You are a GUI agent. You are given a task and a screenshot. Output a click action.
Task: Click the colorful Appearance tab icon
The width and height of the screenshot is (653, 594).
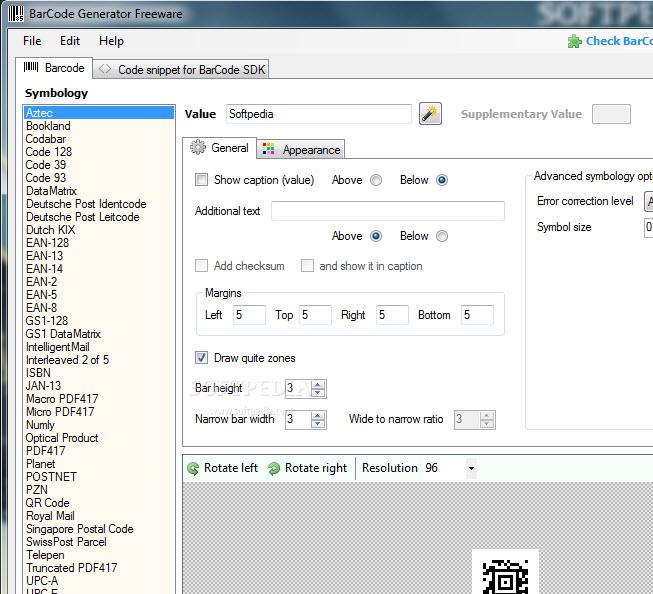268,150
